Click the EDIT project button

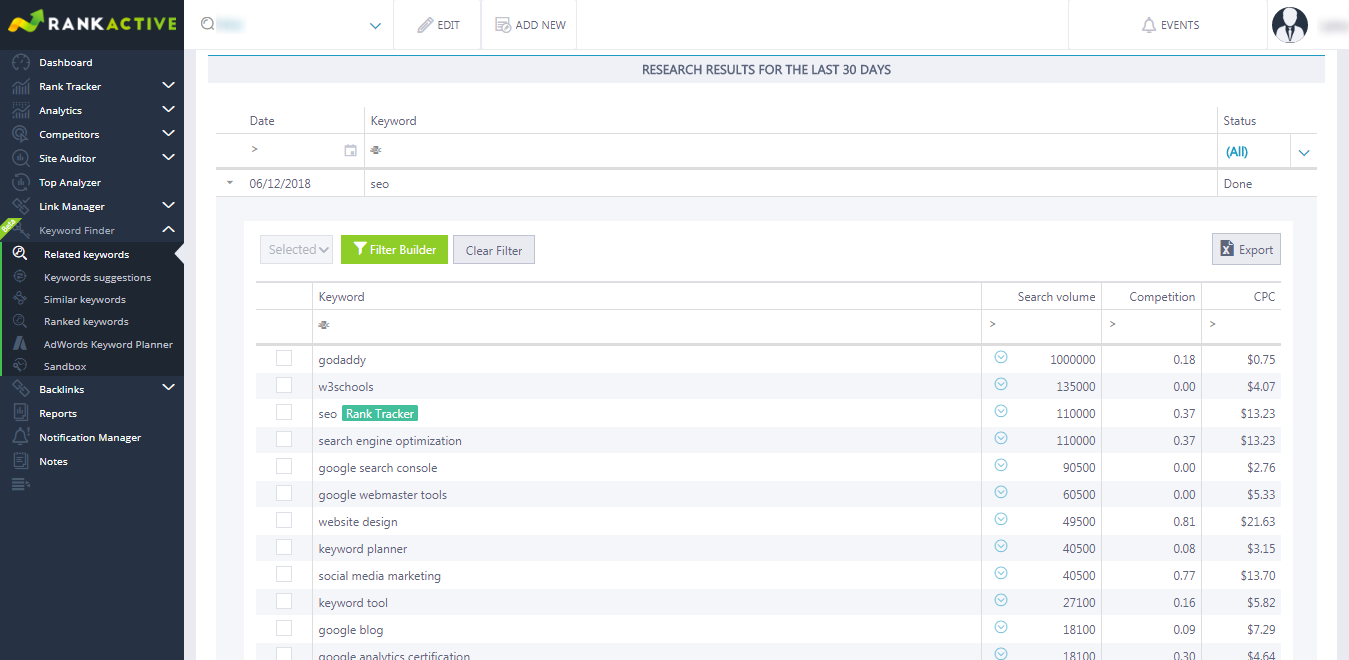coord(439,25)
